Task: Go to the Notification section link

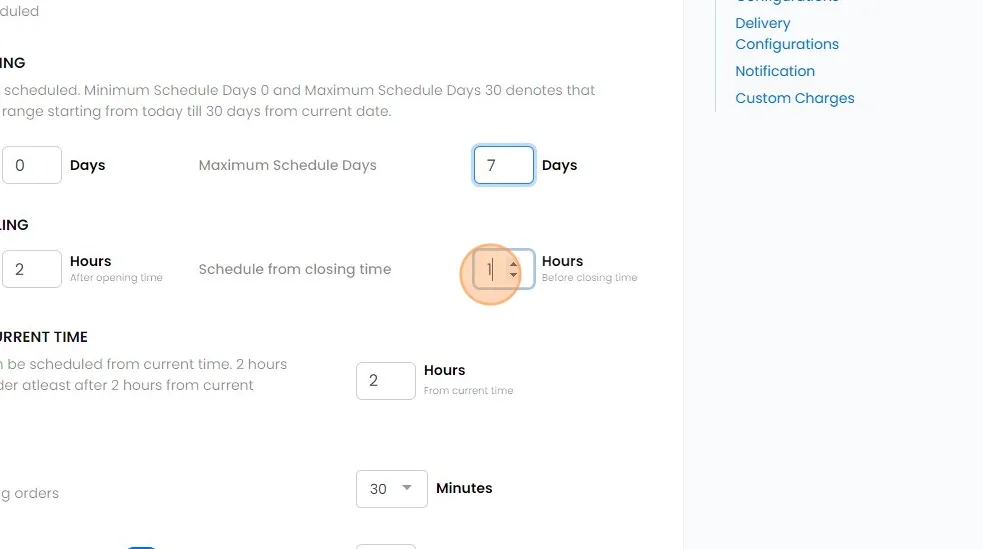Action: point(774,71)
